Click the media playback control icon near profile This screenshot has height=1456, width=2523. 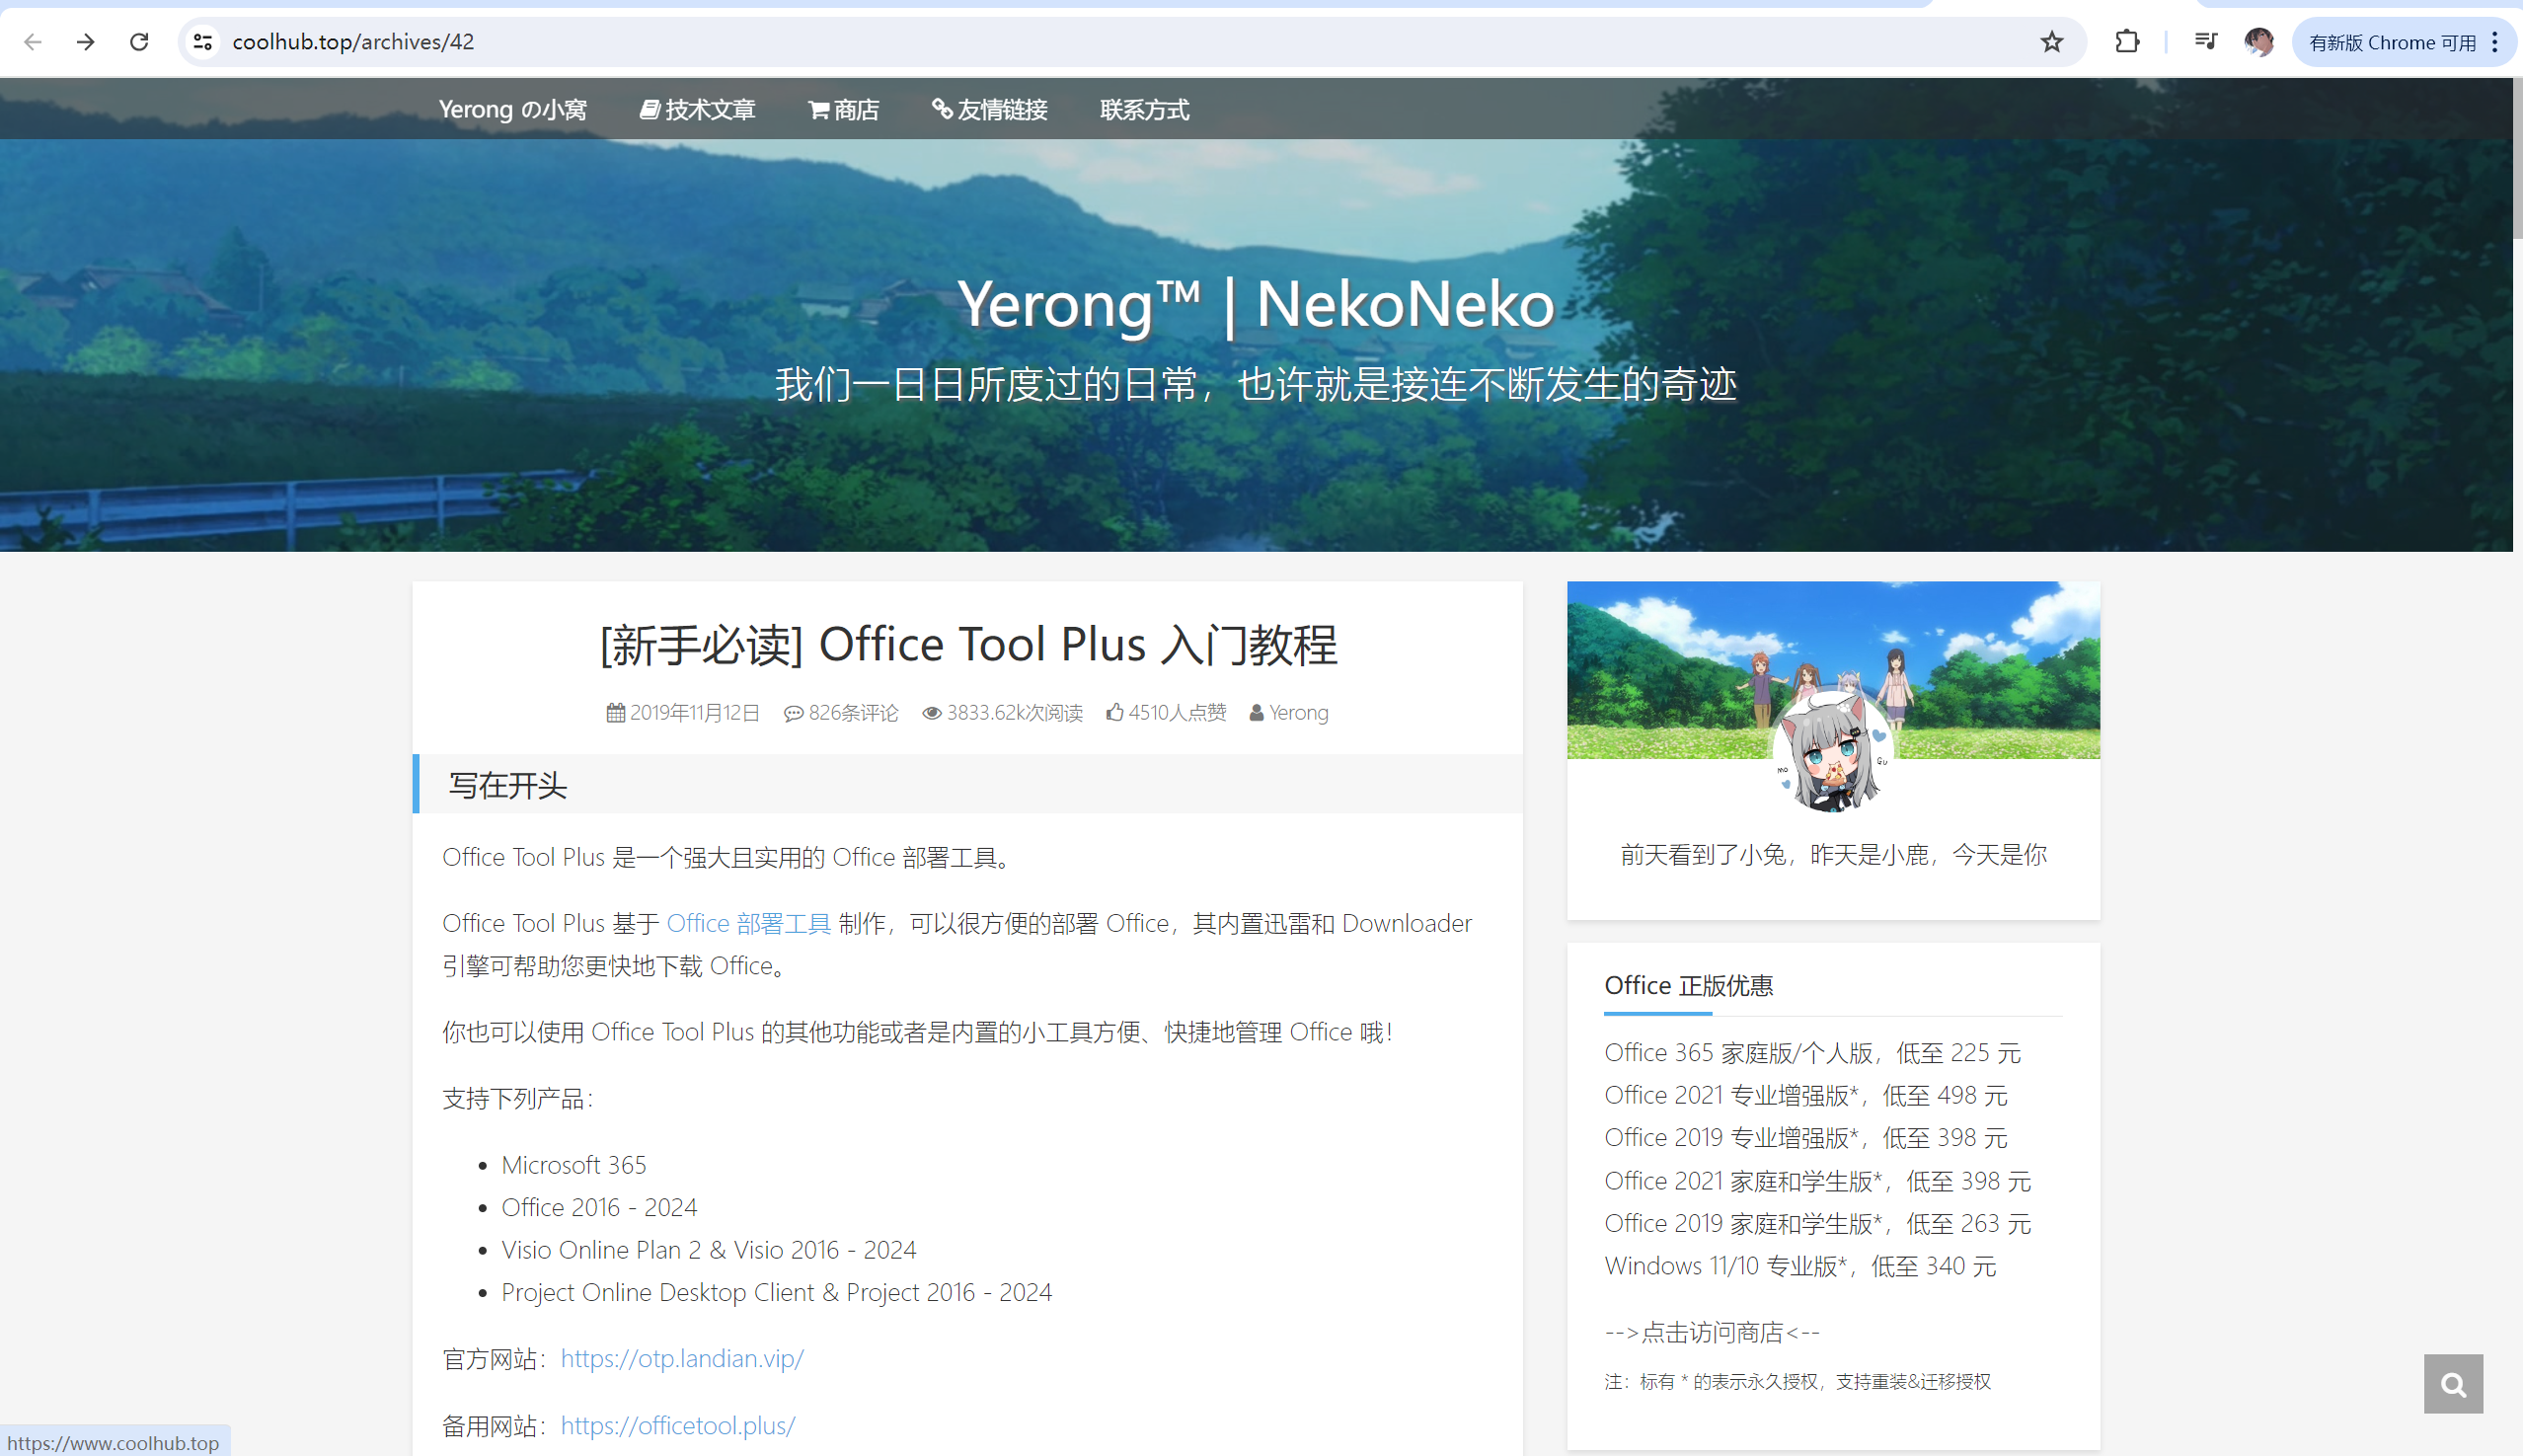[2205, 42]
